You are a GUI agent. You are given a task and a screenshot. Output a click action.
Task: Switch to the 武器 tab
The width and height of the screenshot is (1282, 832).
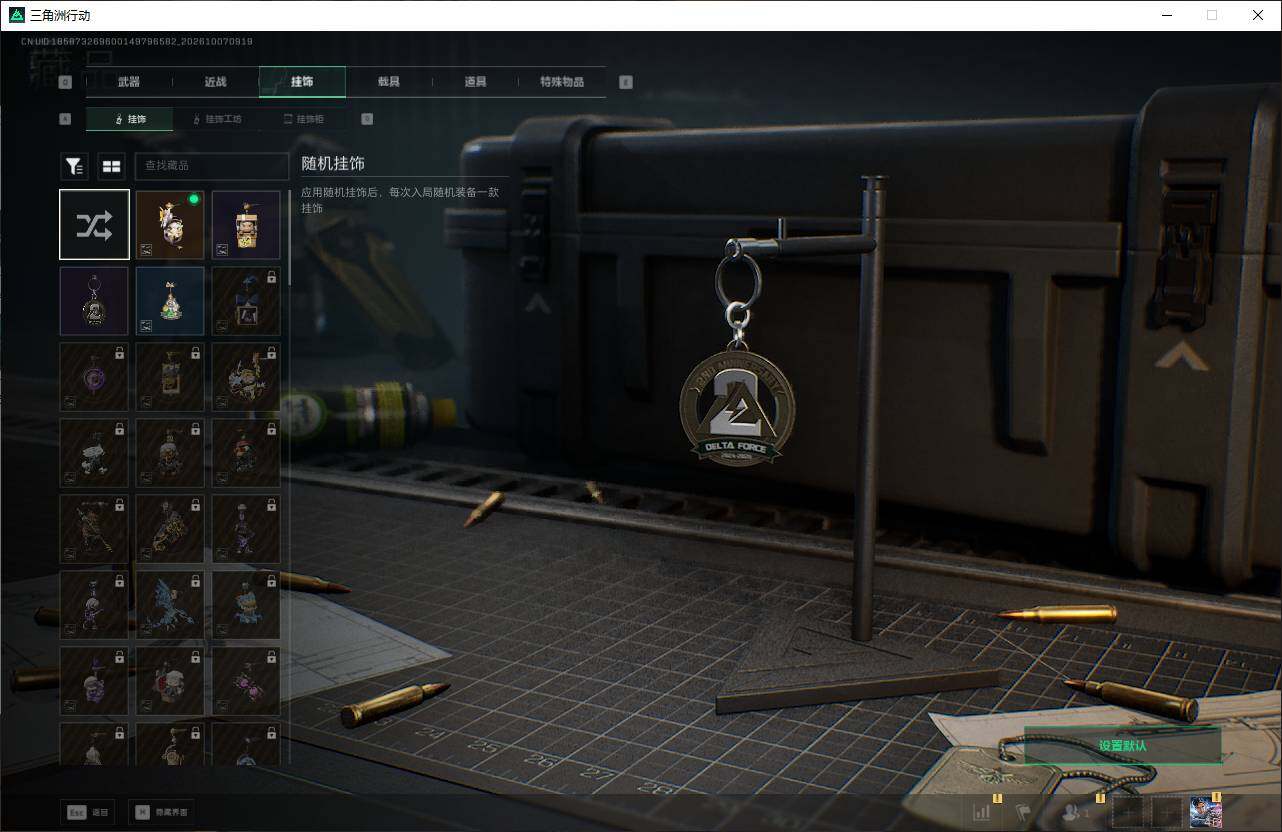[x=129, y=82]
